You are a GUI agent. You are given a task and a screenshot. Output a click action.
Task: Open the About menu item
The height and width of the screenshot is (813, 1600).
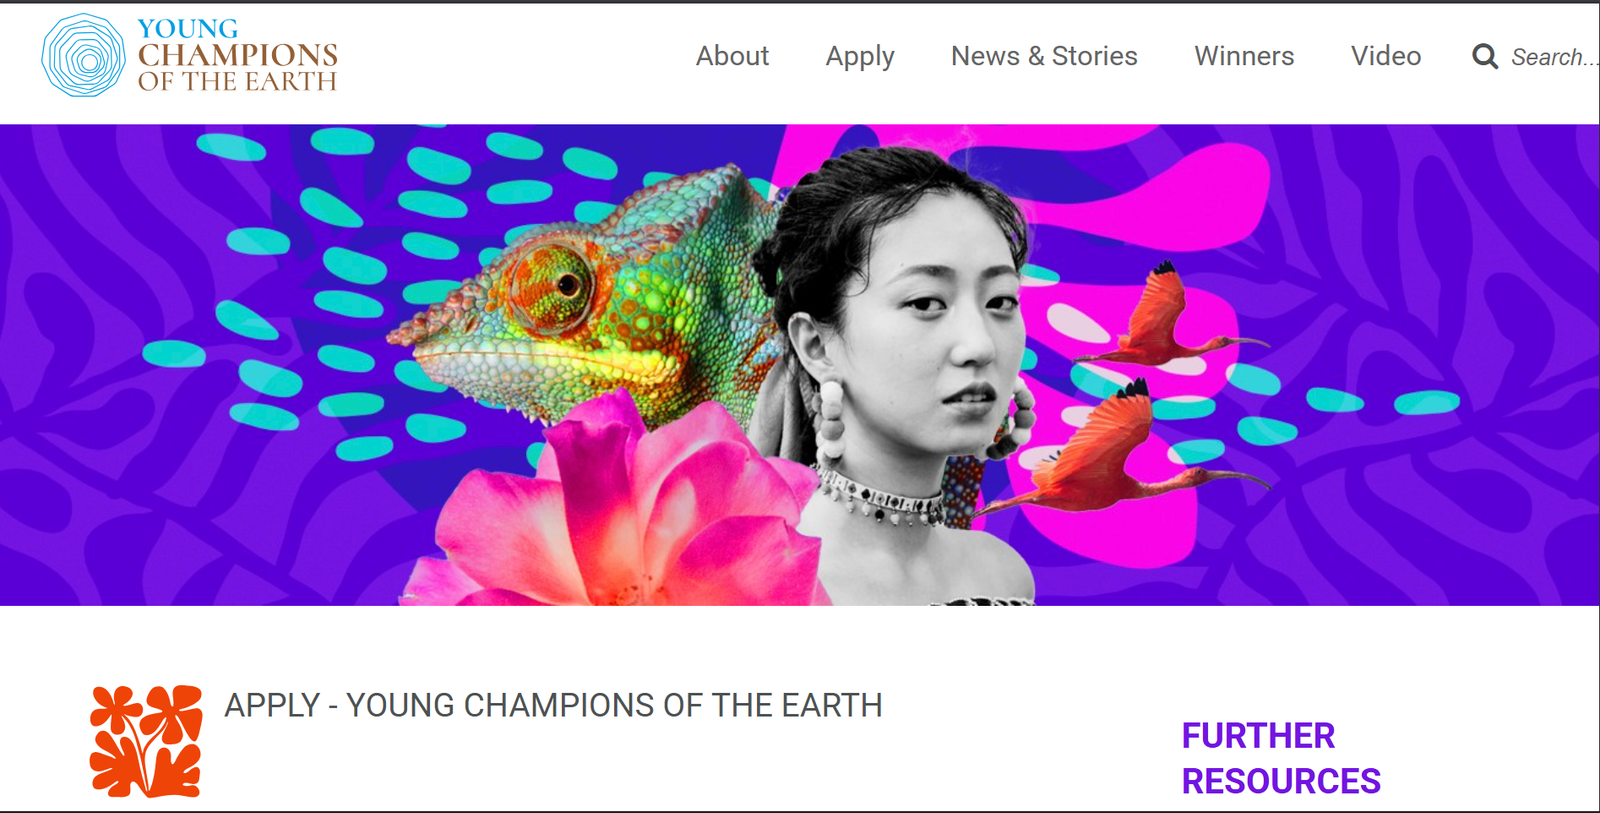[x=732, y=56]
